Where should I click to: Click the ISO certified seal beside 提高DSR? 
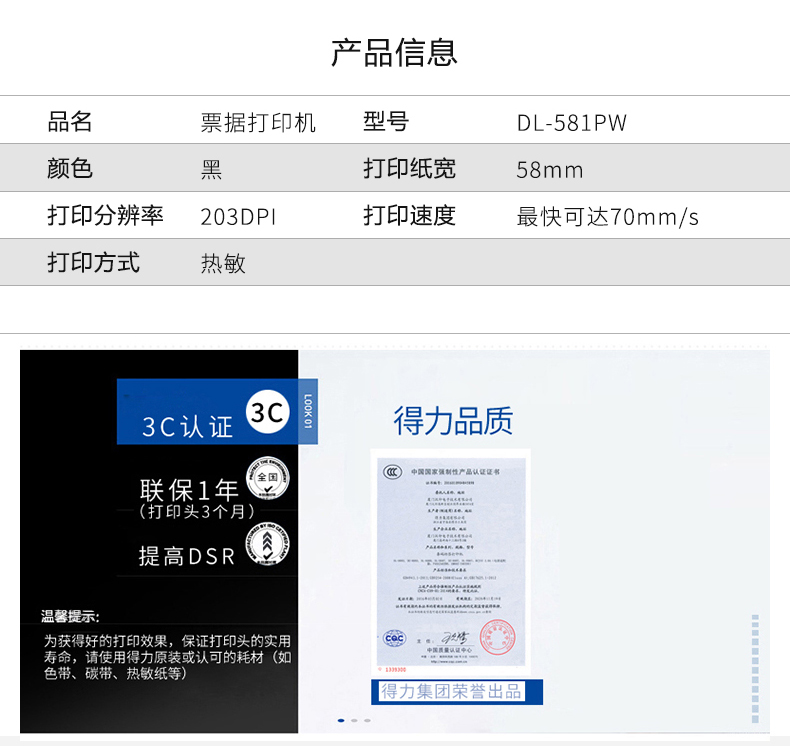tap(268, 544)
